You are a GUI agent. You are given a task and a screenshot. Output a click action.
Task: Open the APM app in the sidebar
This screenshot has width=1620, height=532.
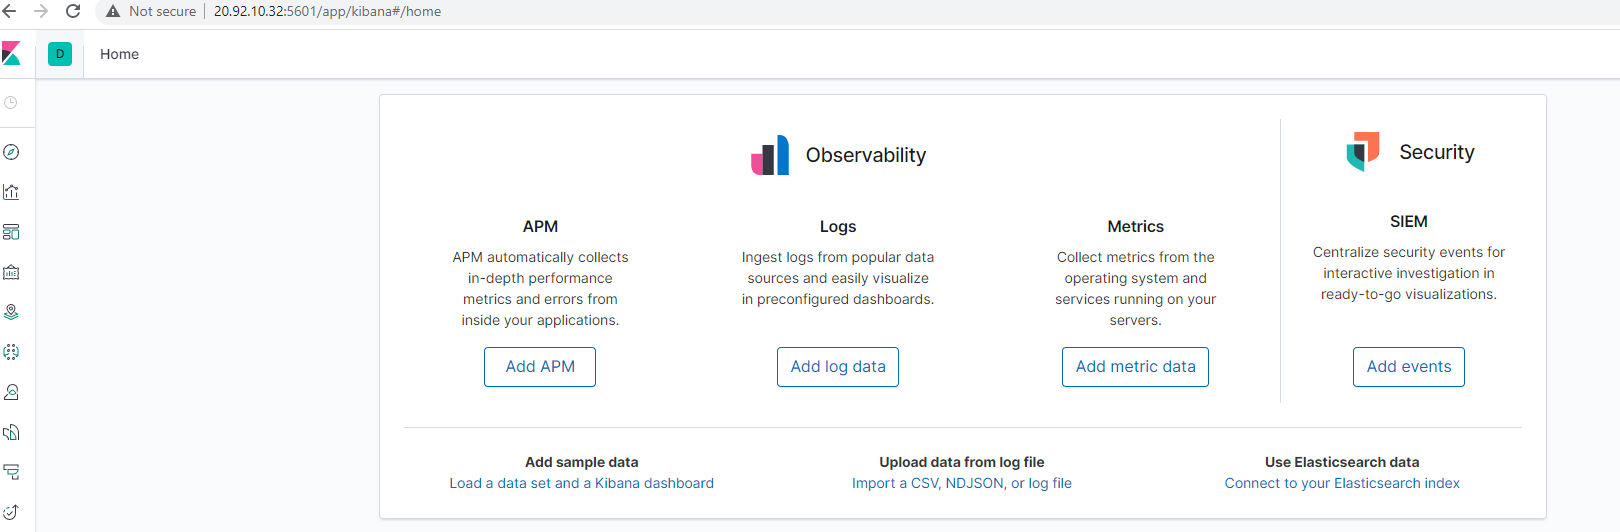click(x=12, y=472)
